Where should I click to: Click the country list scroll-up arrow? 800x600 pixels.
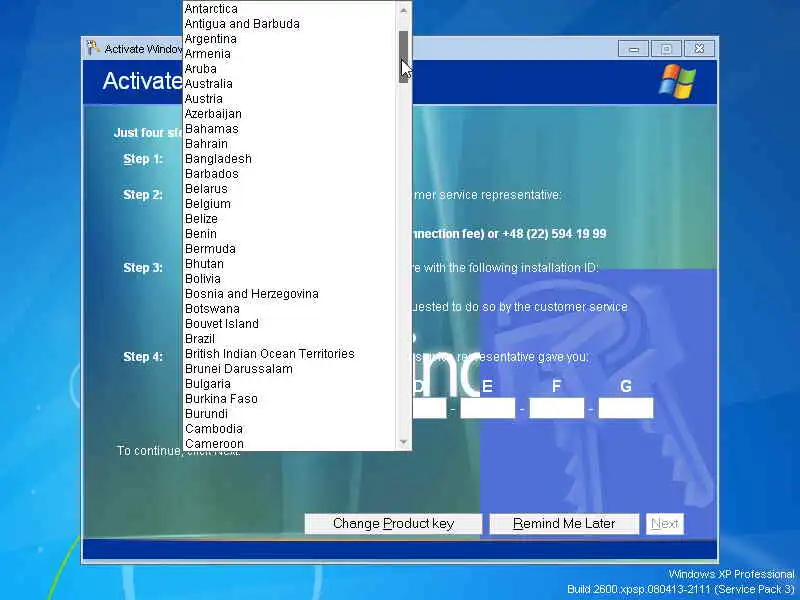[x=404, y=10]
